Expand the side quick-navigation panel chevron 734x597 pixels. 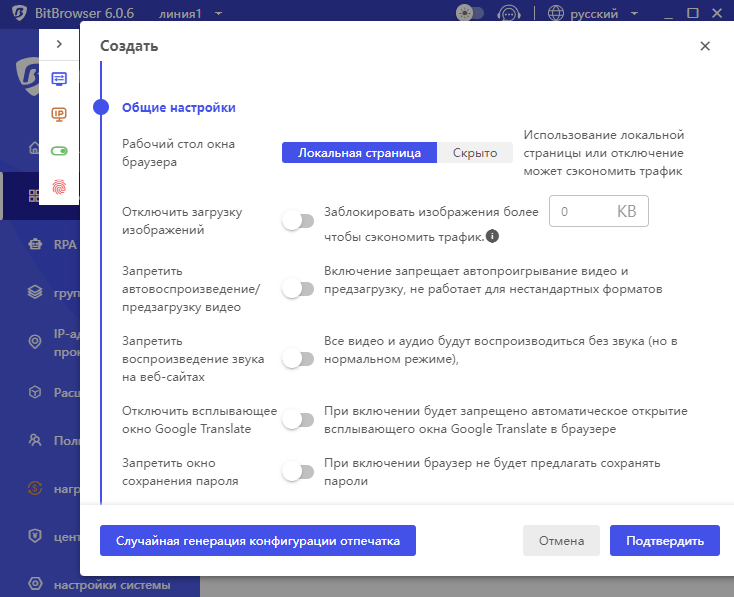click(59, 44)
